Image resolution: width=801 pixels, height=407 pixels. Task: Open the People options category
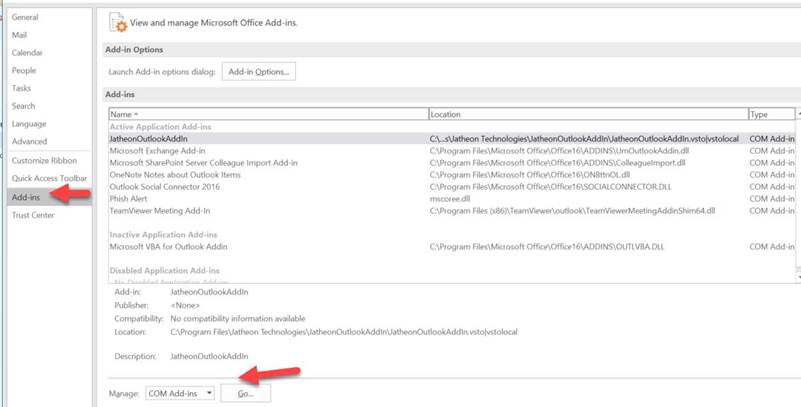[24, 70]
